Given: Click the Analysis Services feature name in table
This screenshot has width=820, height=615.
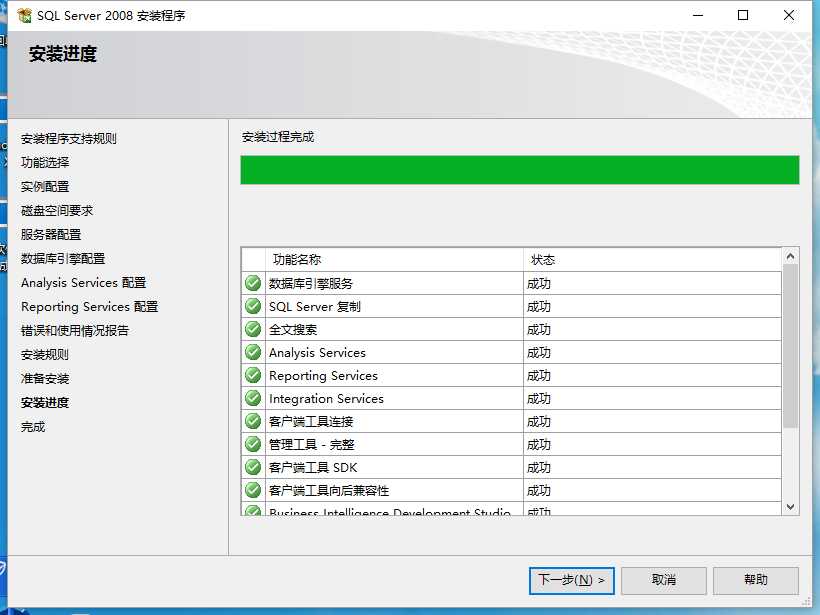Looking at the screenshot, I should tap(317, 353).
